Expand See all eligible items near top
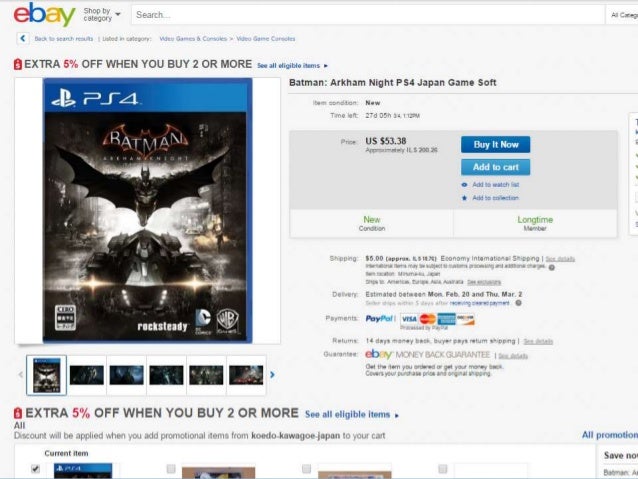The height and width of the screenshot is (479, 638). pyautogui.click(x=292, y=66)
